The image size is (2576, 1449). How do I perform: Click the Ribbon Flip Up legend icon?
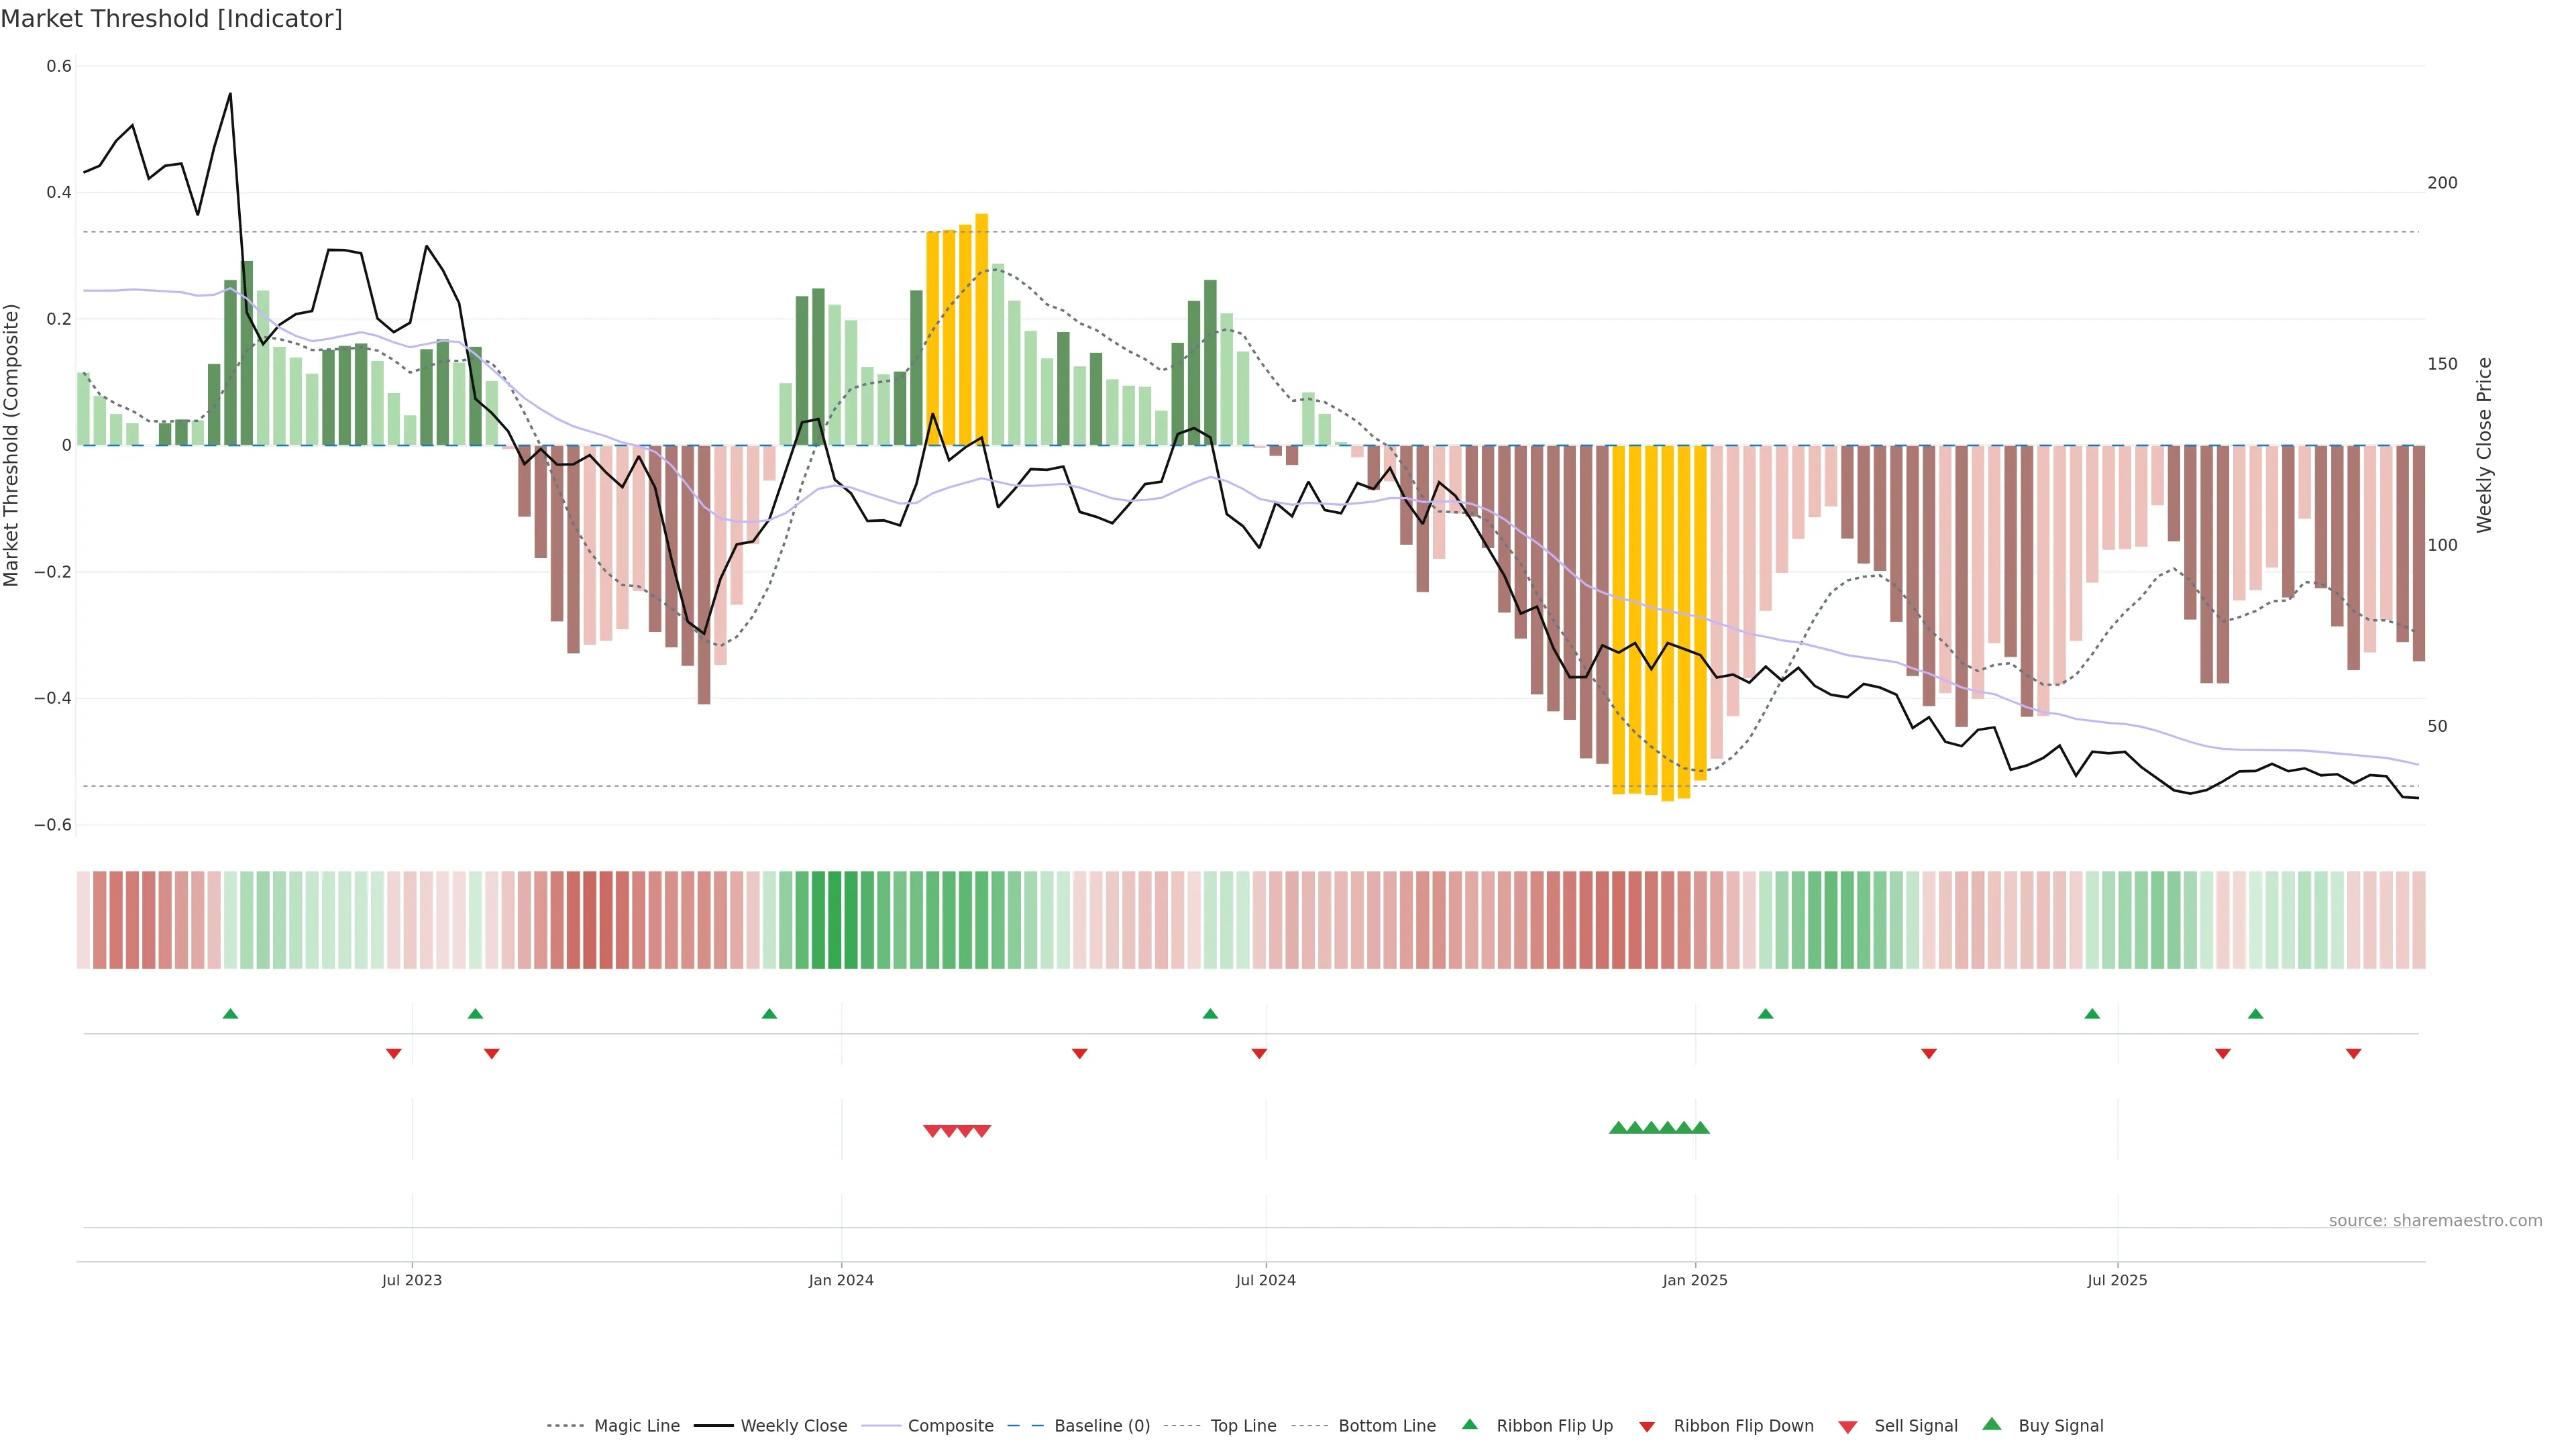(x=1469, y=1424)
